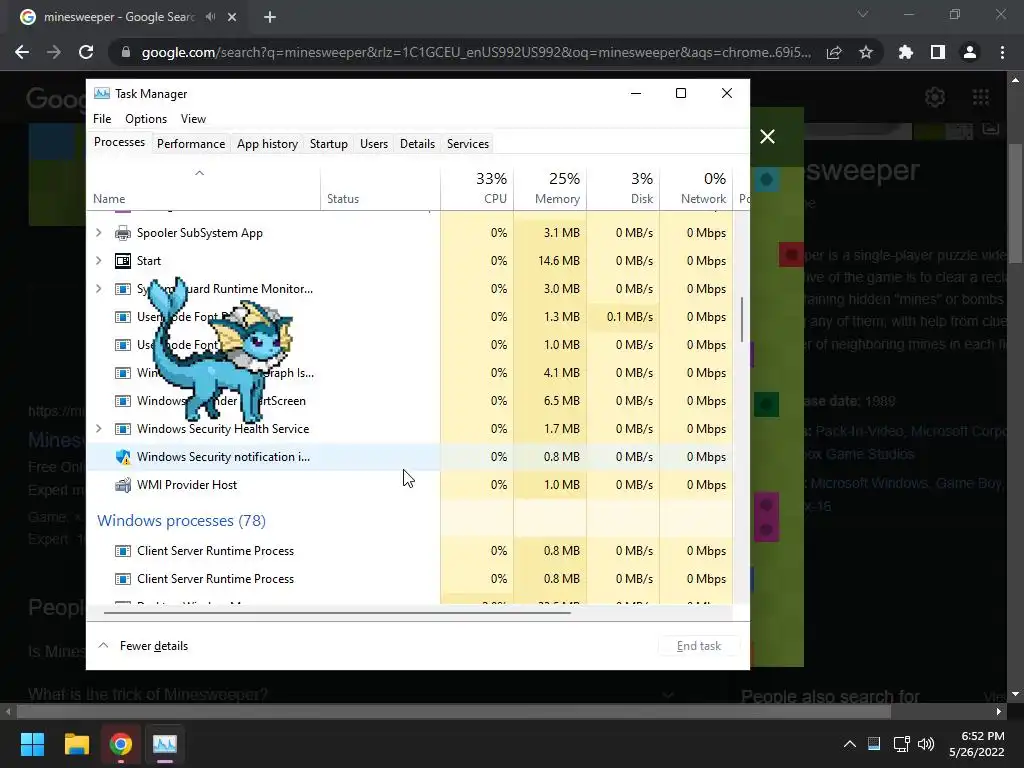Click the taskbar clock showing 6:52 PM
Screen dimensions: 1024x768
977,744
